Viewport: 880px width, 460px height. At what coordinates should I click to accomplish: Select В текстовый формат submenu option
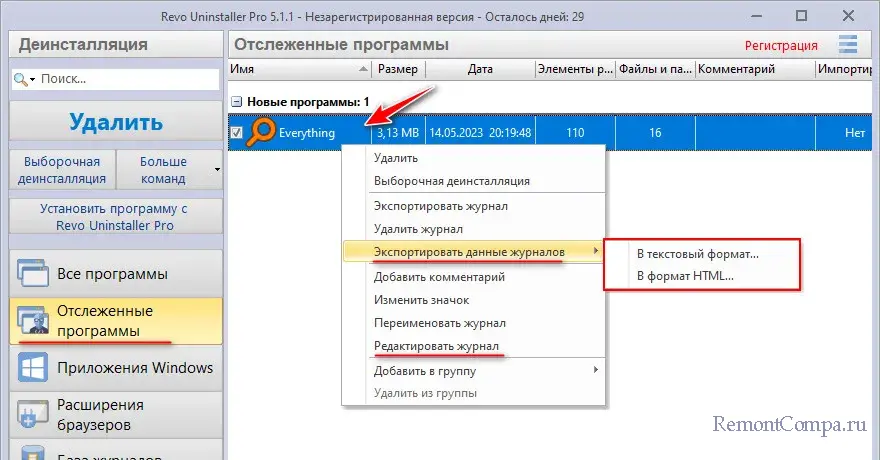[698, 254]
